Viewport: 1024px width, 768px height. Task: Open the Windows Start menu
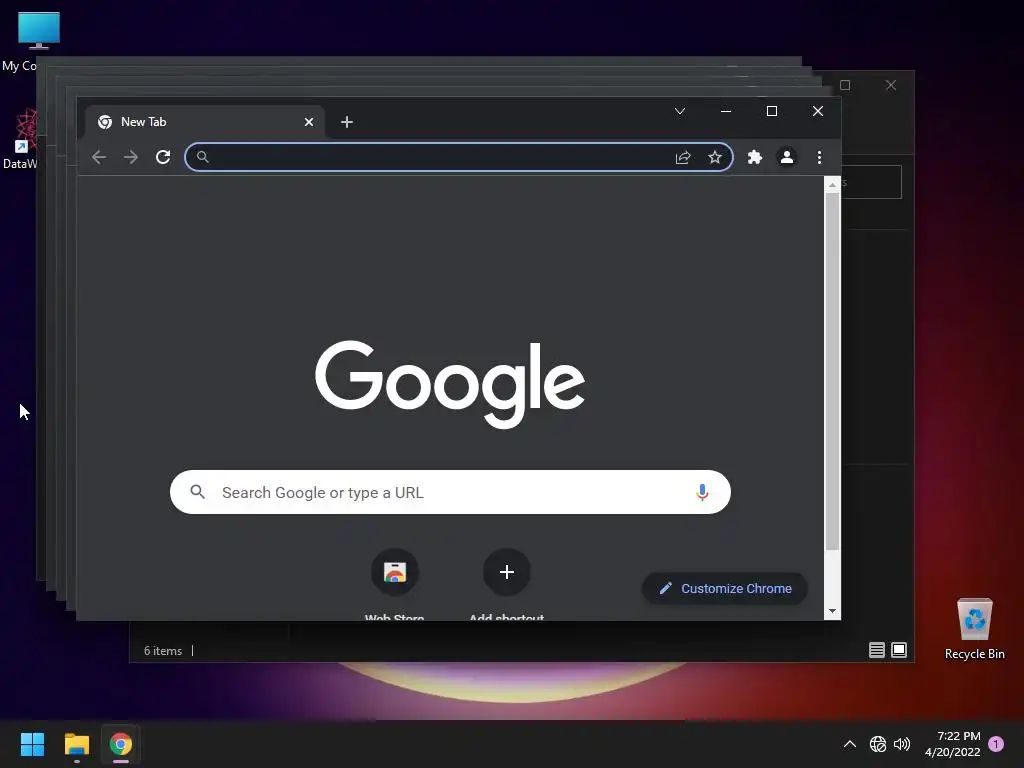32,744
